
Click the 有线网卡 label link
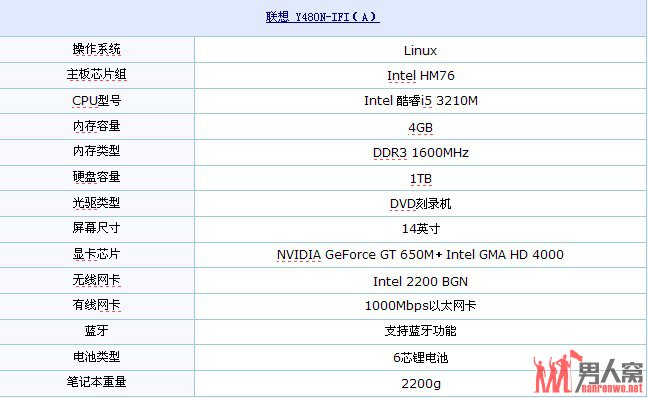click(96, 305)
